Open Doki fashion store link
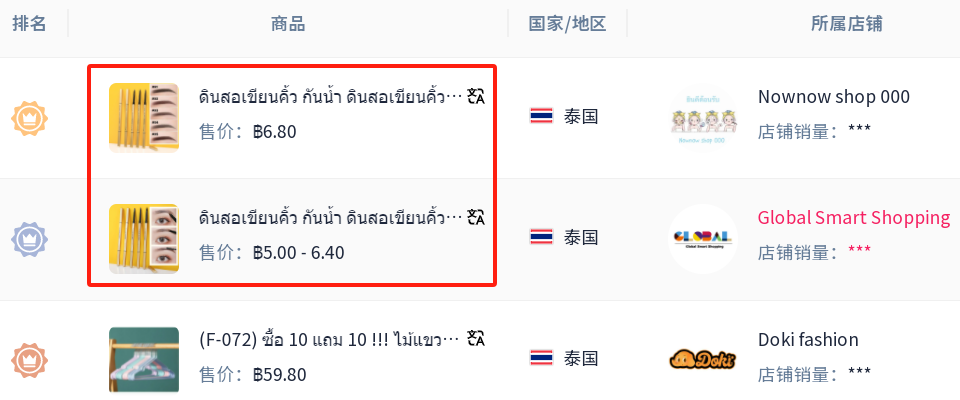 pyautogui.click(x=808, y=340)
